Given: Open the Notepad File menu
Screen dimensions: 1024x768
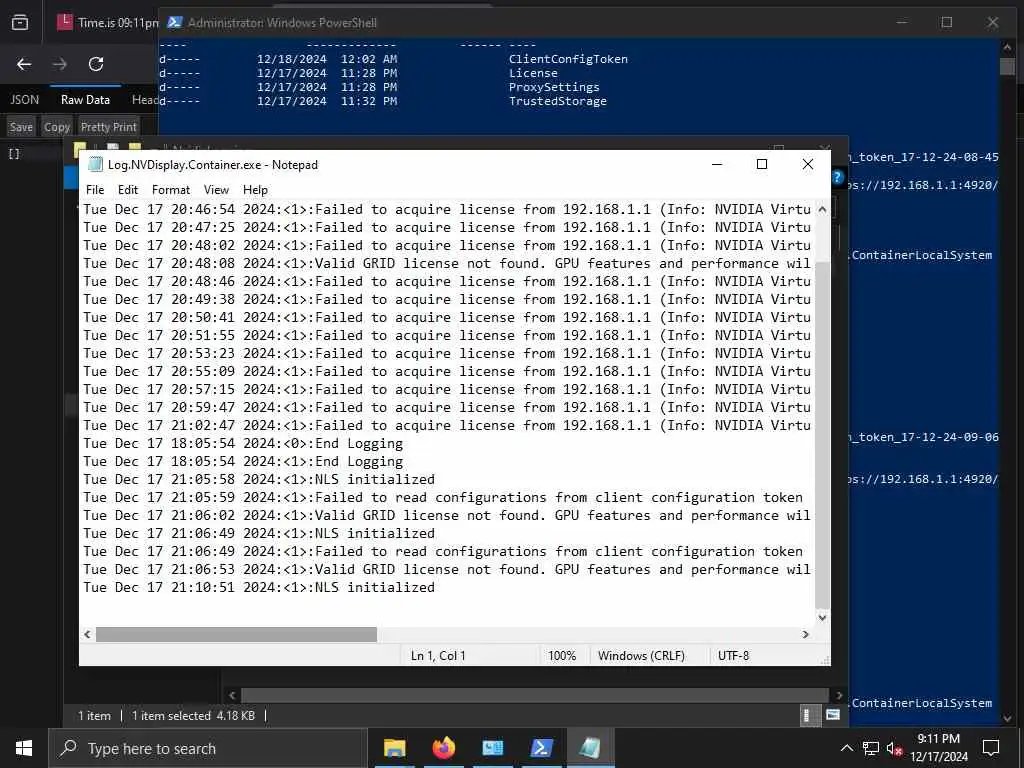Looking at the screenshot, I should click(95, 189).
